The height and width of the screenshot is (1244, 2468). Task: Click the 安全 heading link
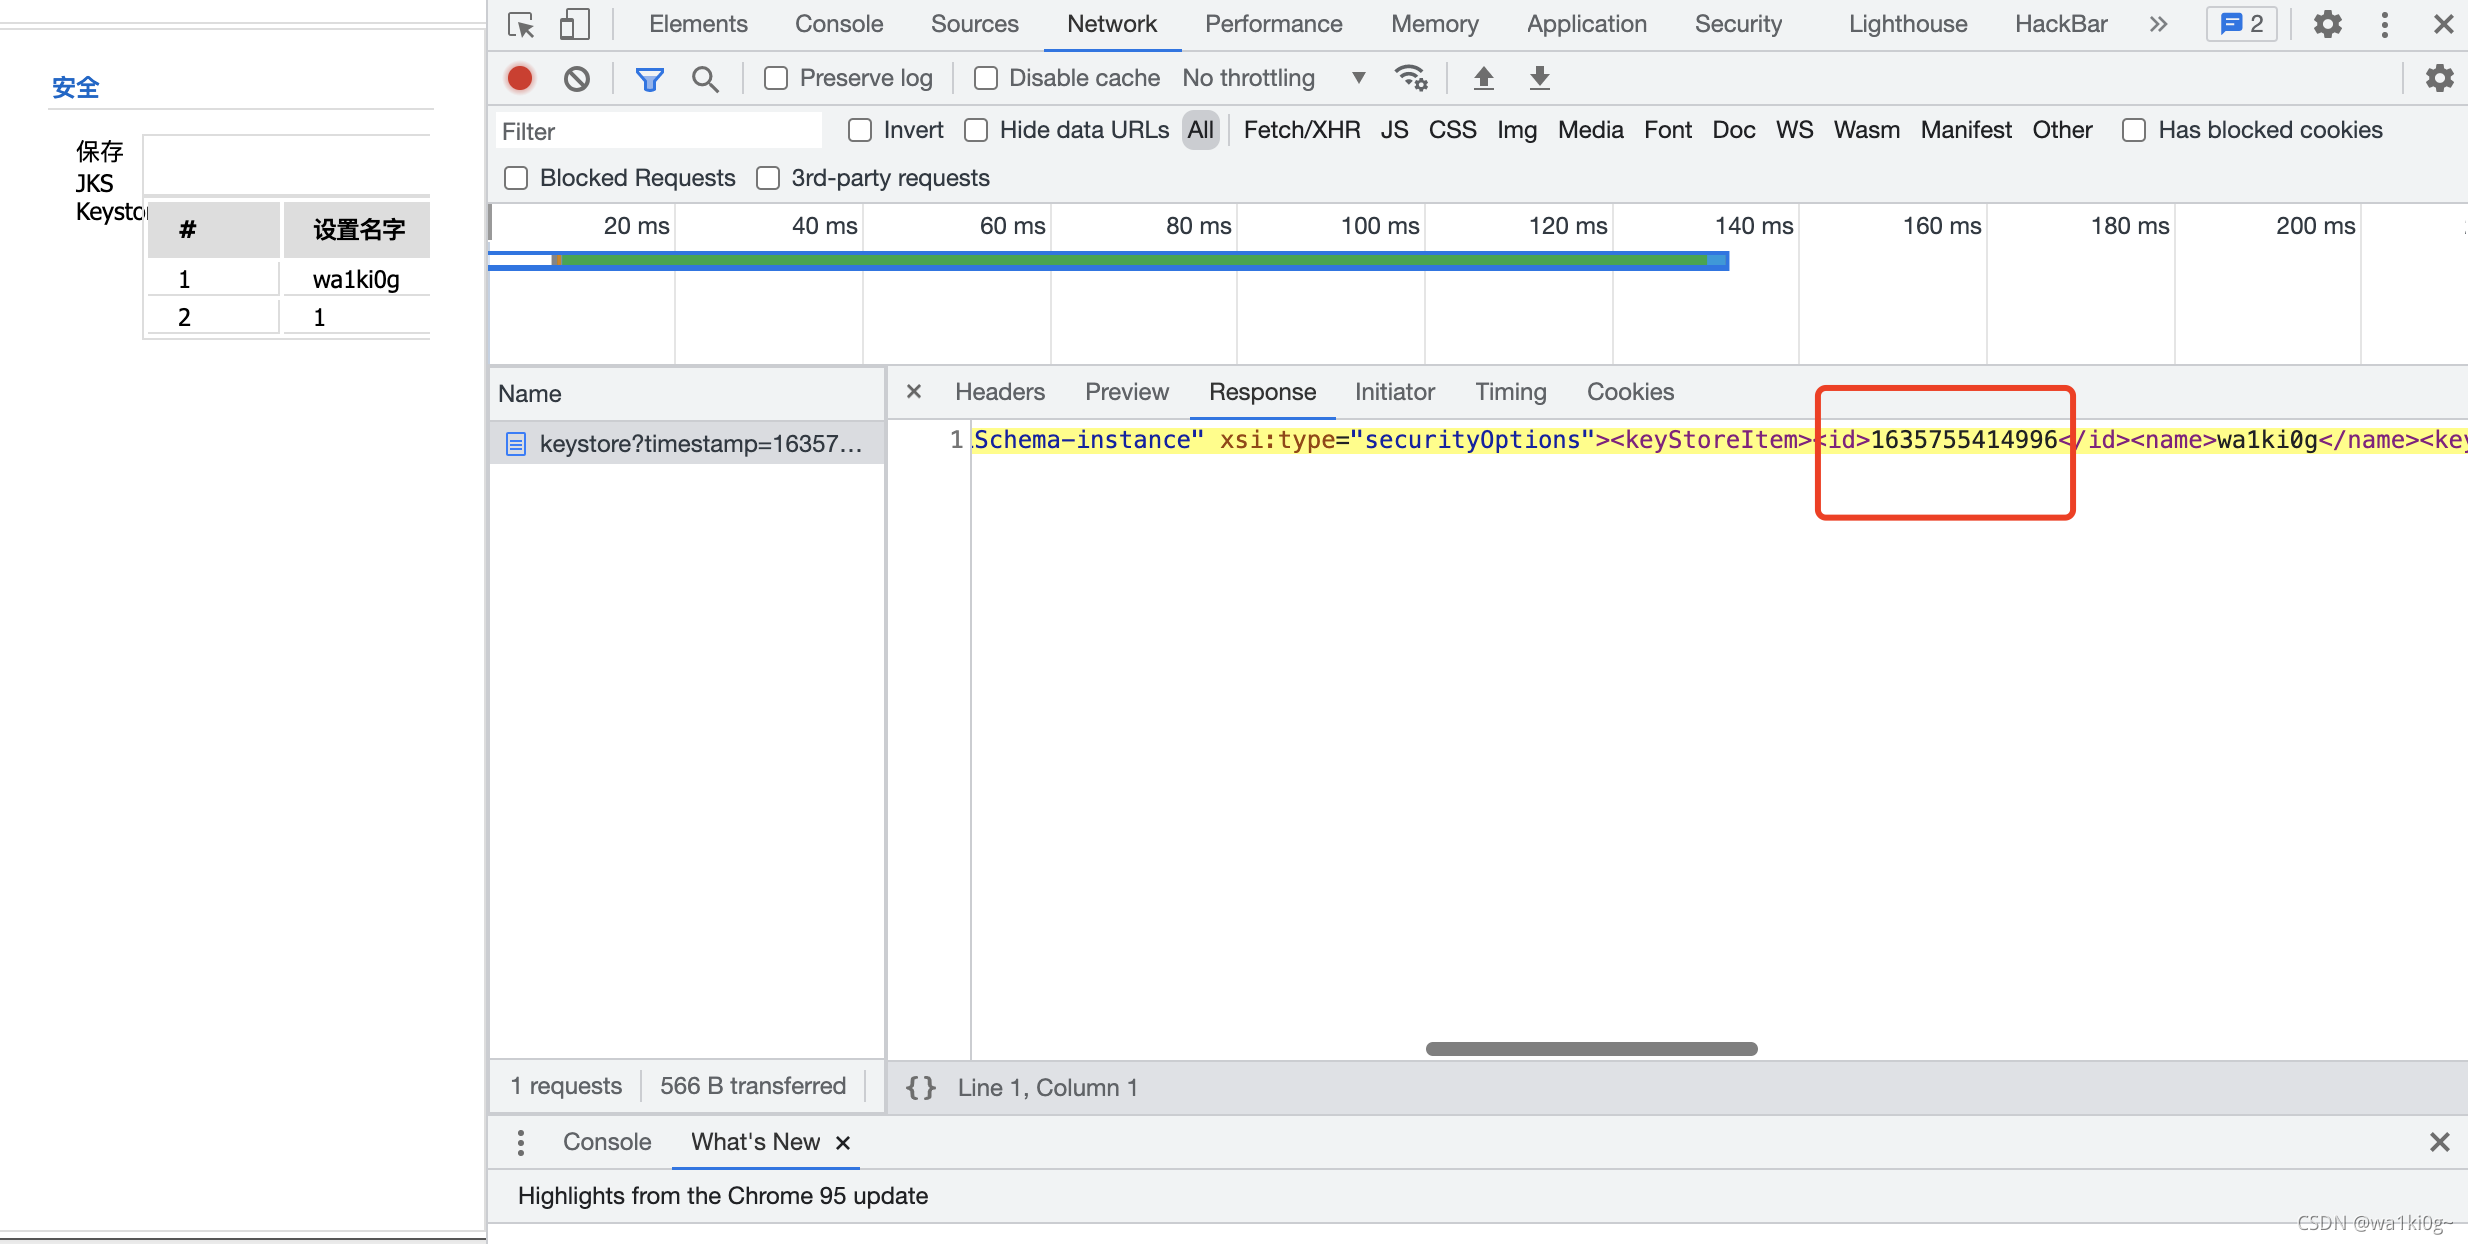click(75, 88)
